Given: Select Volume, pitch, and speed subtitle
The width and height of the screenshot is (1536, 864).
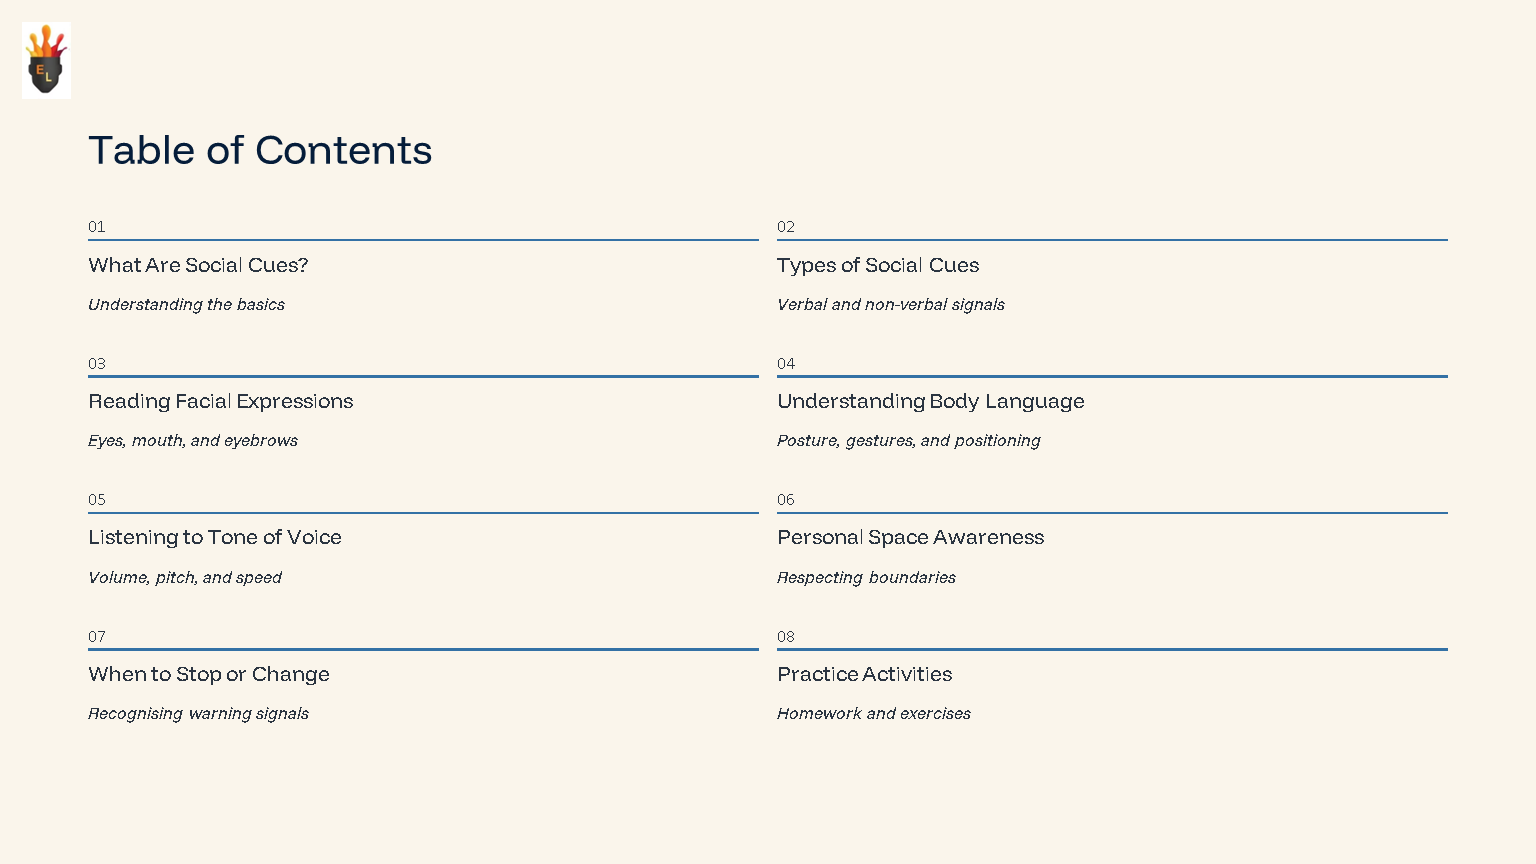Looking at the screenshot, I should point(185,578).
